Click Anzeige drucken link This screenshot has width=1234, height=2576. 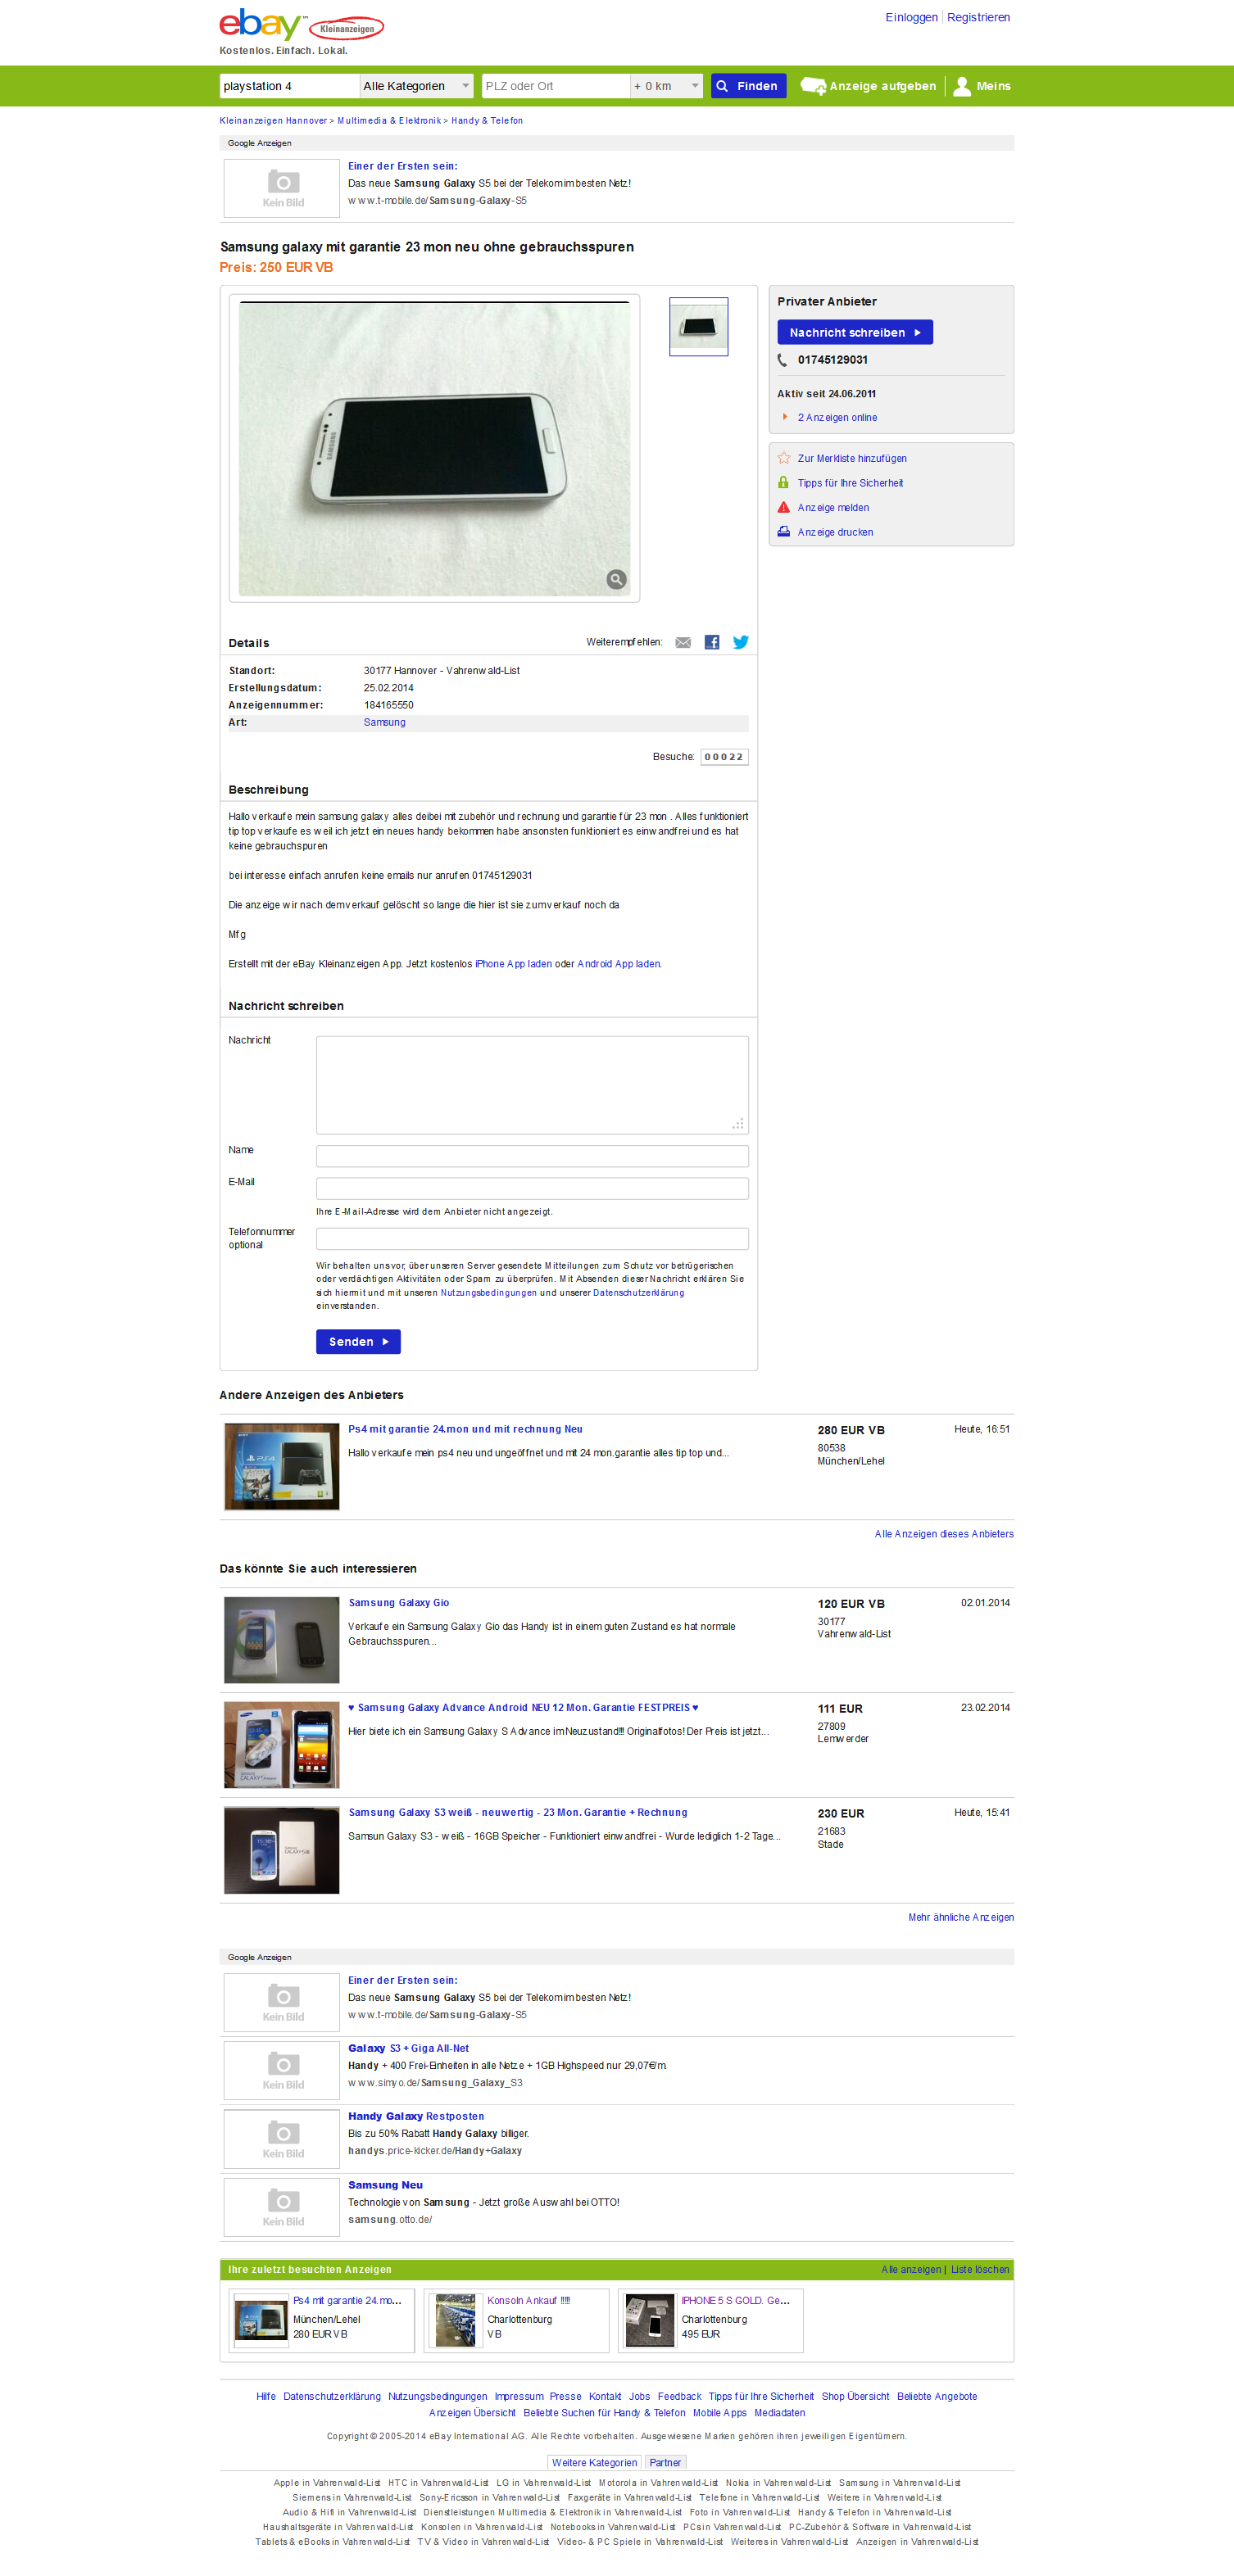click(x=835, y=533)
